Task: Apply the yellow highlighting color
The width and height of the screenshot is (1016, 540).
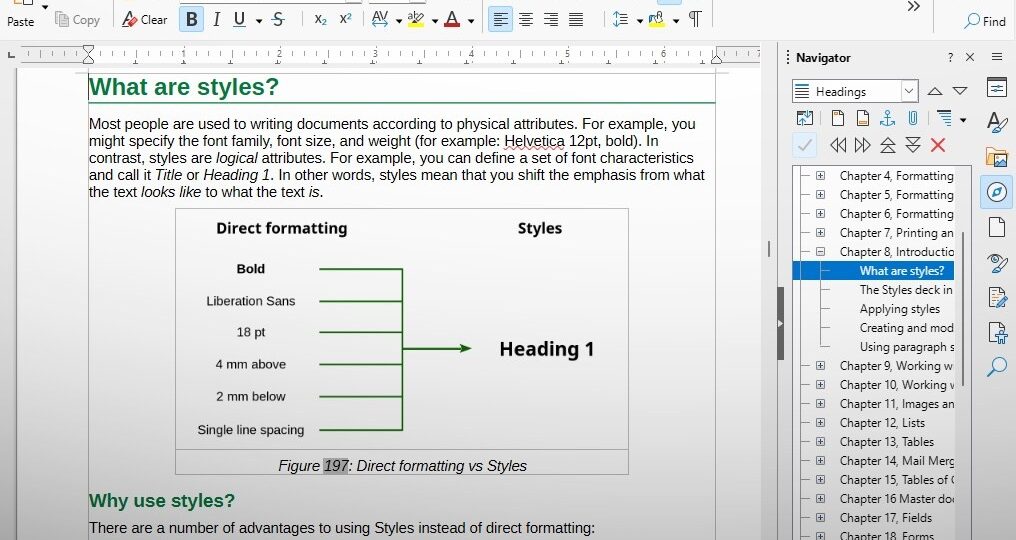Action: [416, 19]
